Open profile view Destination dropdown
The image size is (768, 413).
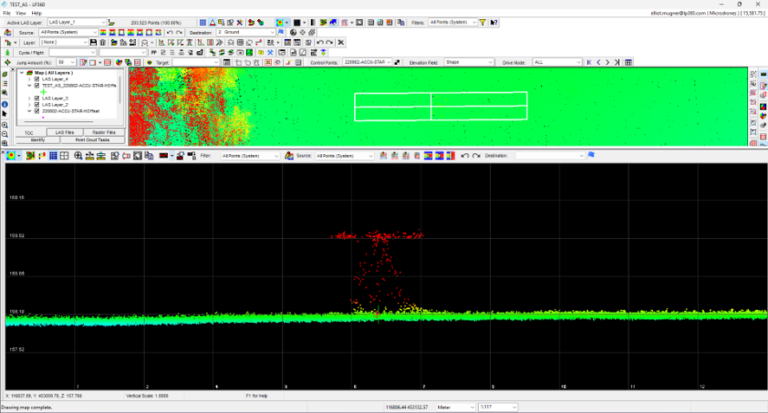550,156
